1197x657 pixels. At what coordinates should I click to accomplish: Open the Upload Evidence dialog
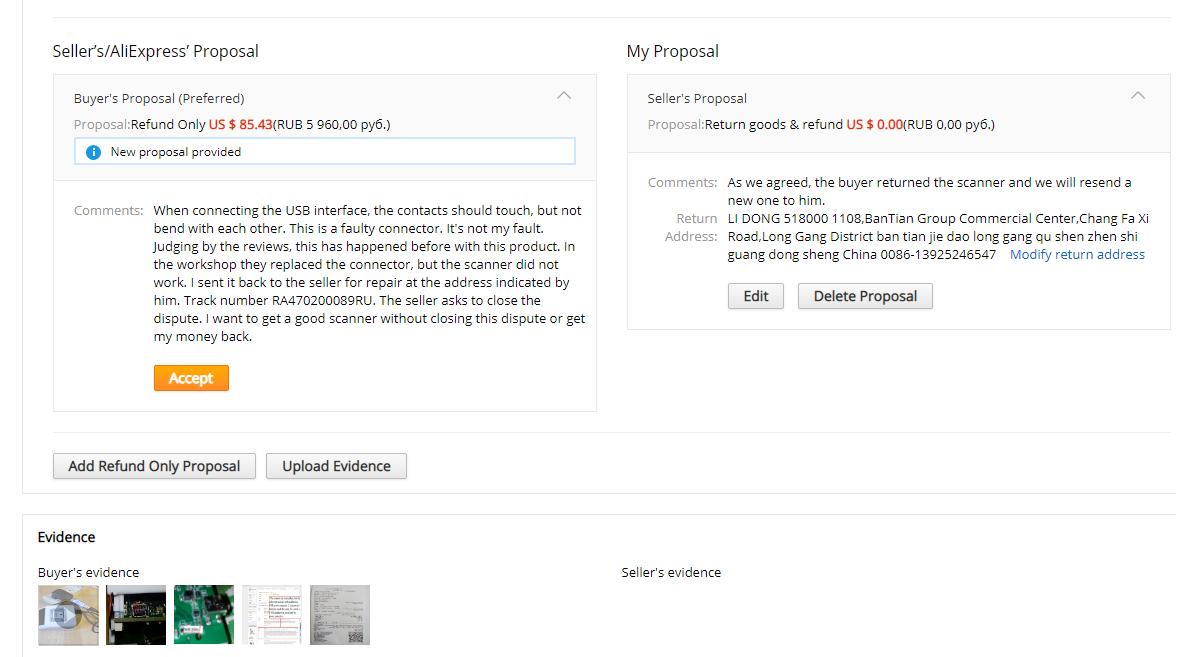336,466
